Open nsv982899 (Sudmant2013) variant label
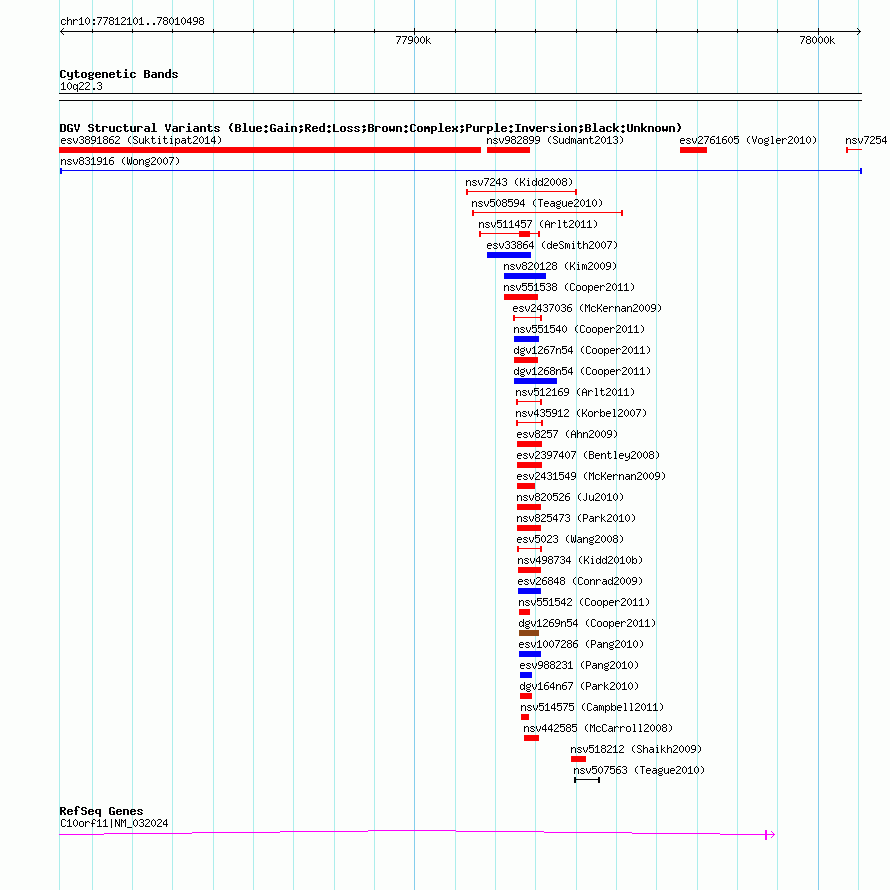This screenshot has height=890, width=890. point(555,140)
